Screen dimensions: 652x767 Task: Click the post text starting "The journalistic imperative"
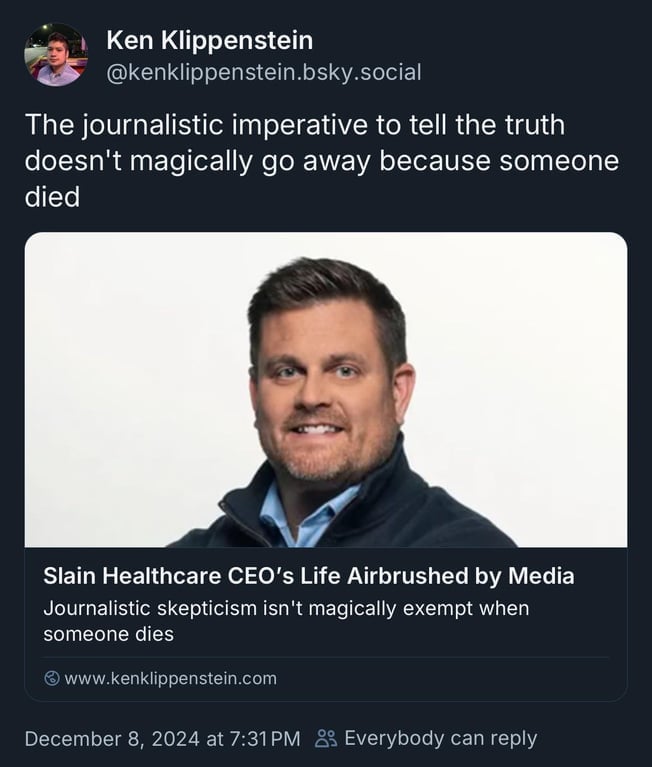(x=294, y=125)
